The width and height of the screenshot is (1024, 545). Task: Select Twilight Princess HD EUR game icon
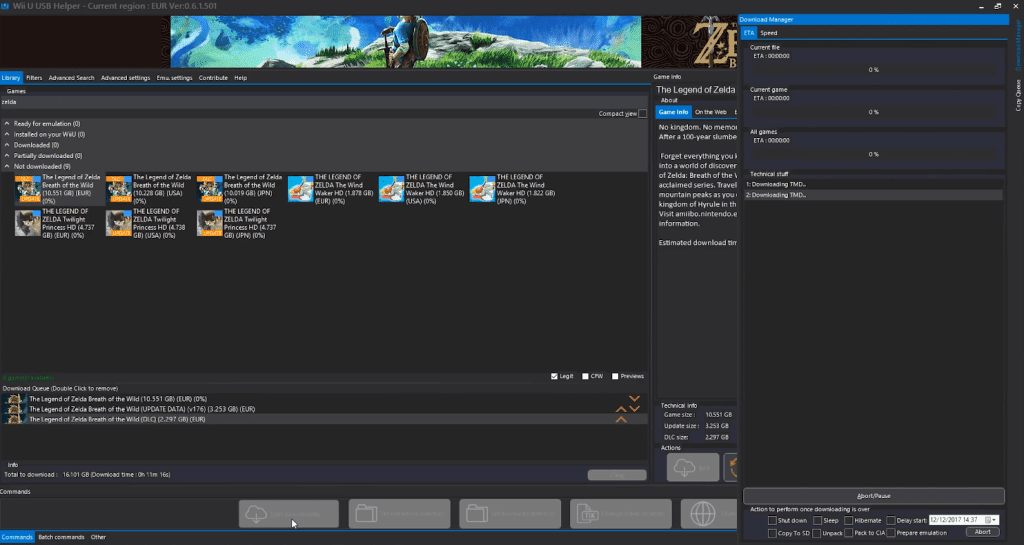pos(28,223)
